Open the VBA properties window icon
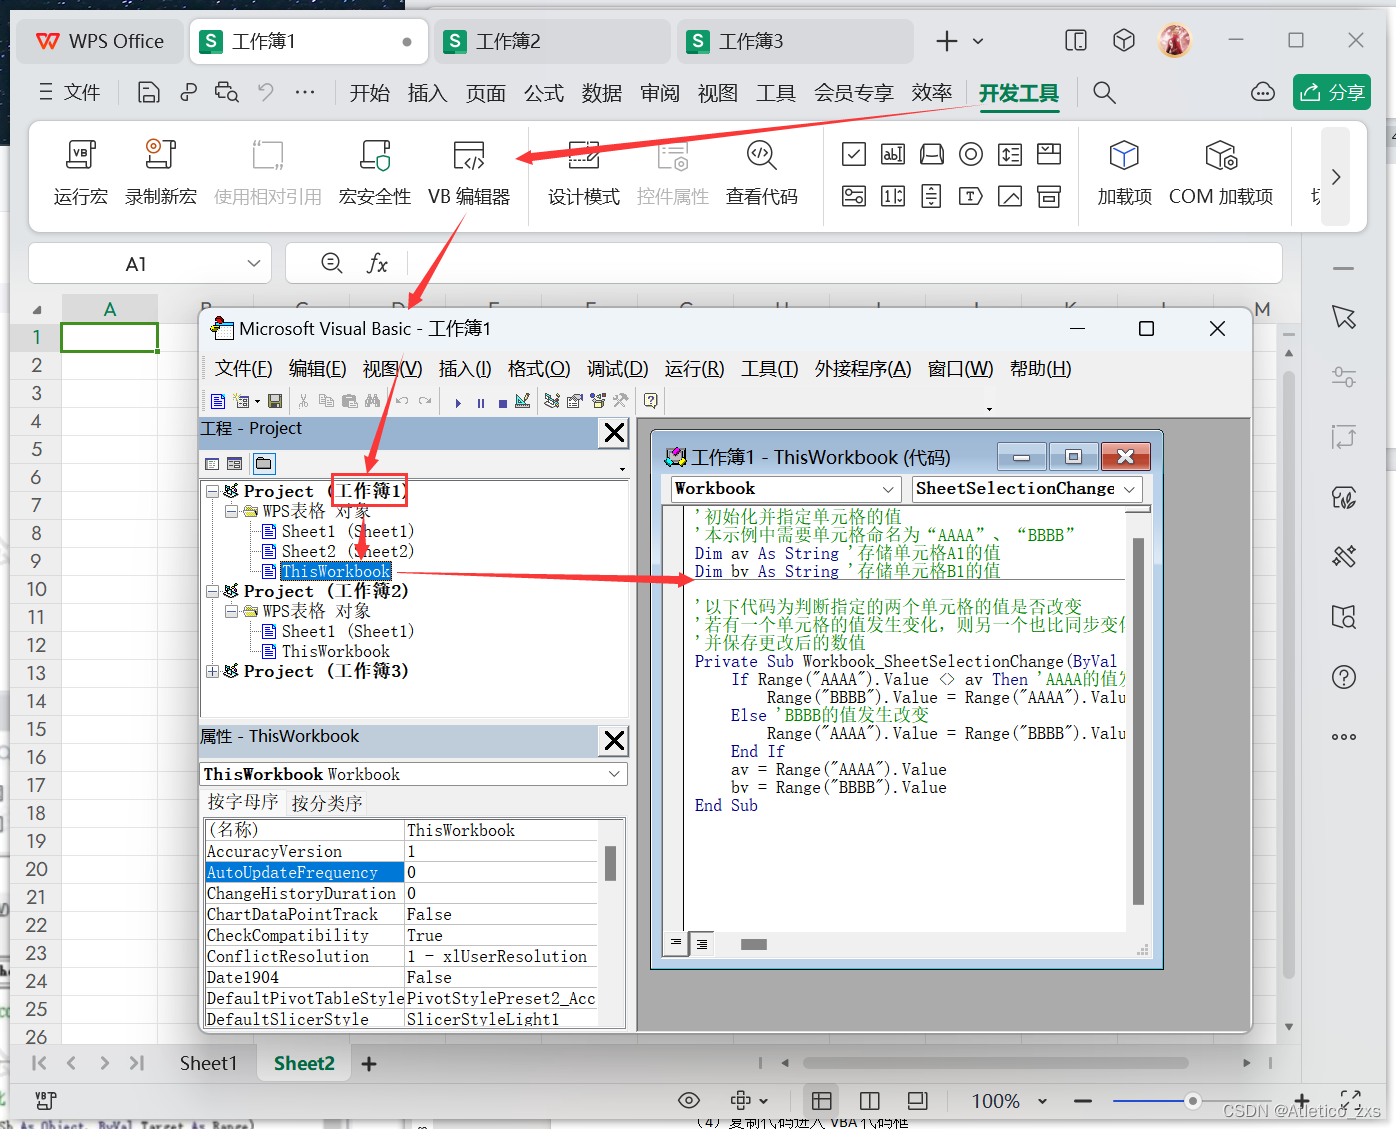Viewport: 1396px width, 1129px height. 574,401
